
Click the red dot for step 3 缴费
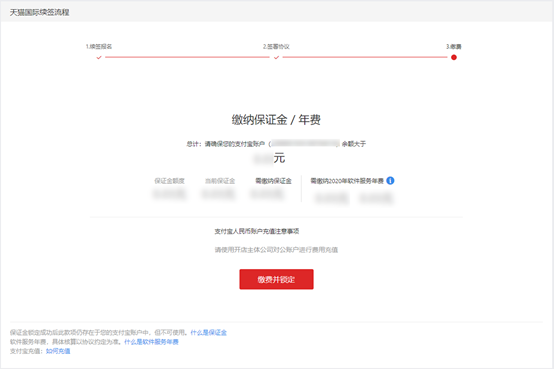454,57
